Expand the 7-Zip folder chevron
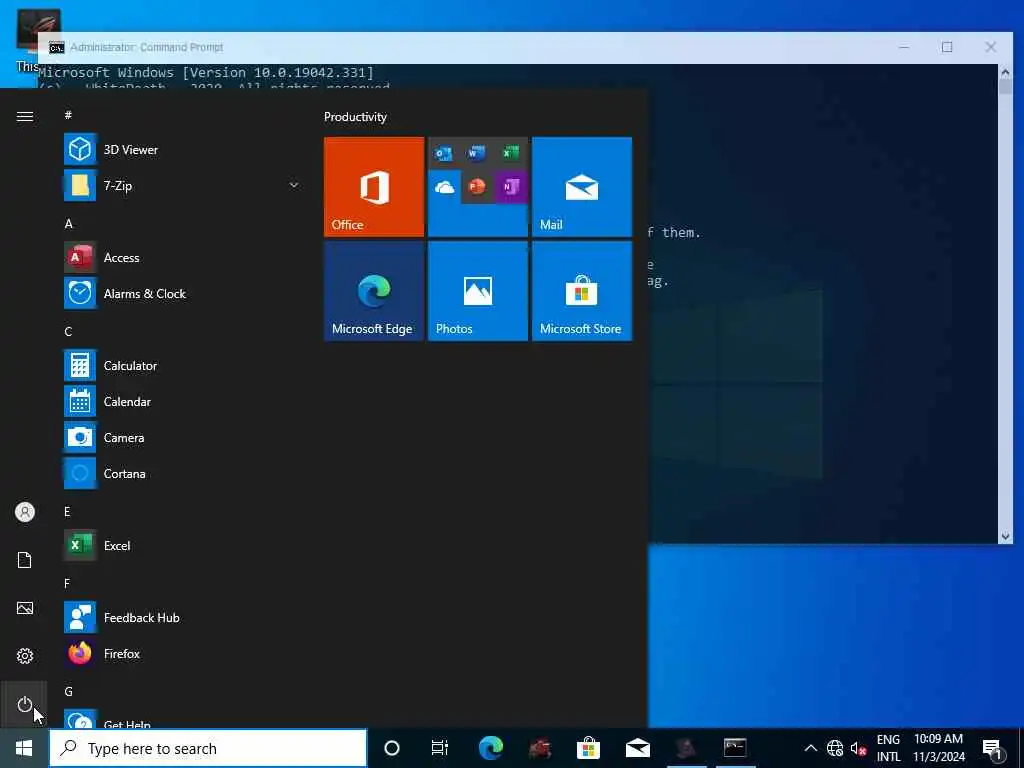This screenshot has width=1024, height=768. pos(294,185)
